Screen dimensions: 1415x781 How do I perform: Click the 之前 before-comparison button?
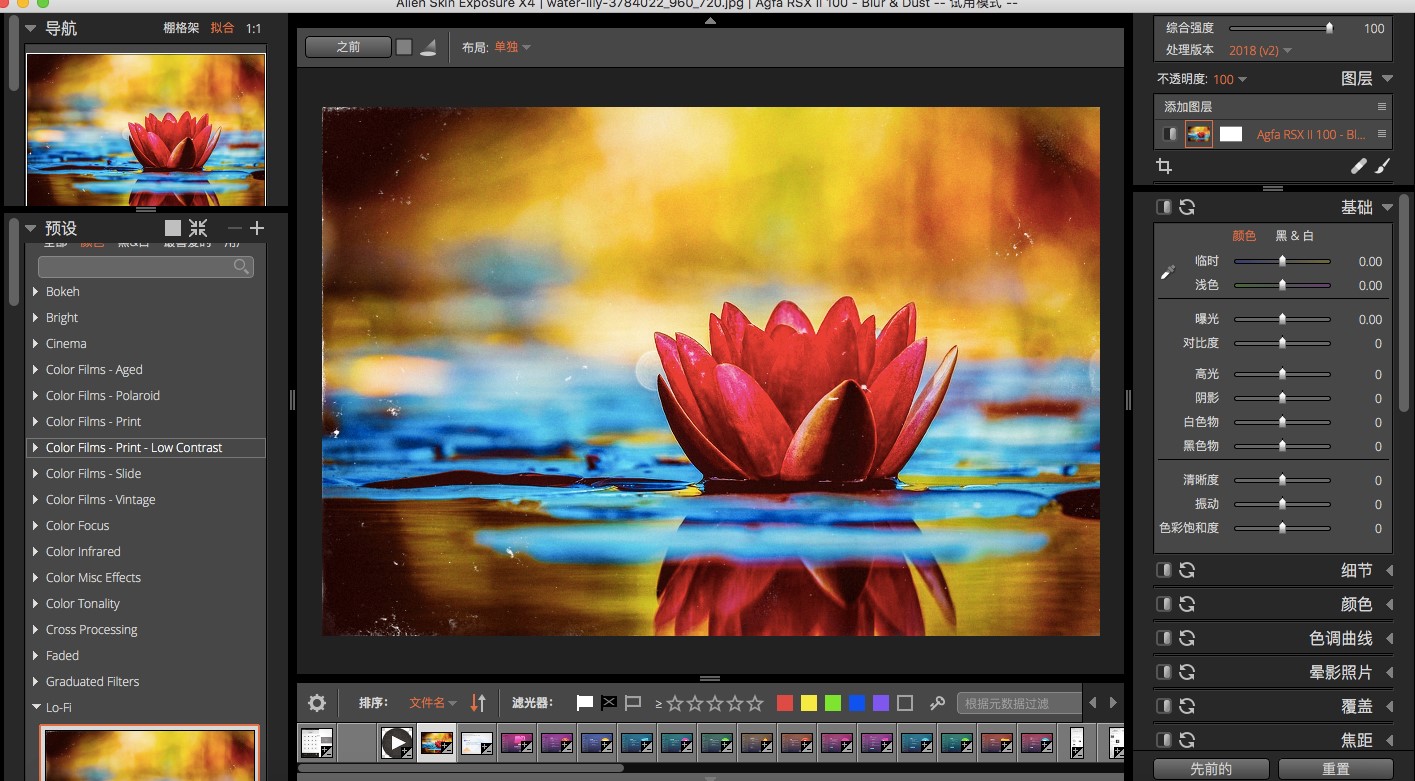tap(347, 46)
